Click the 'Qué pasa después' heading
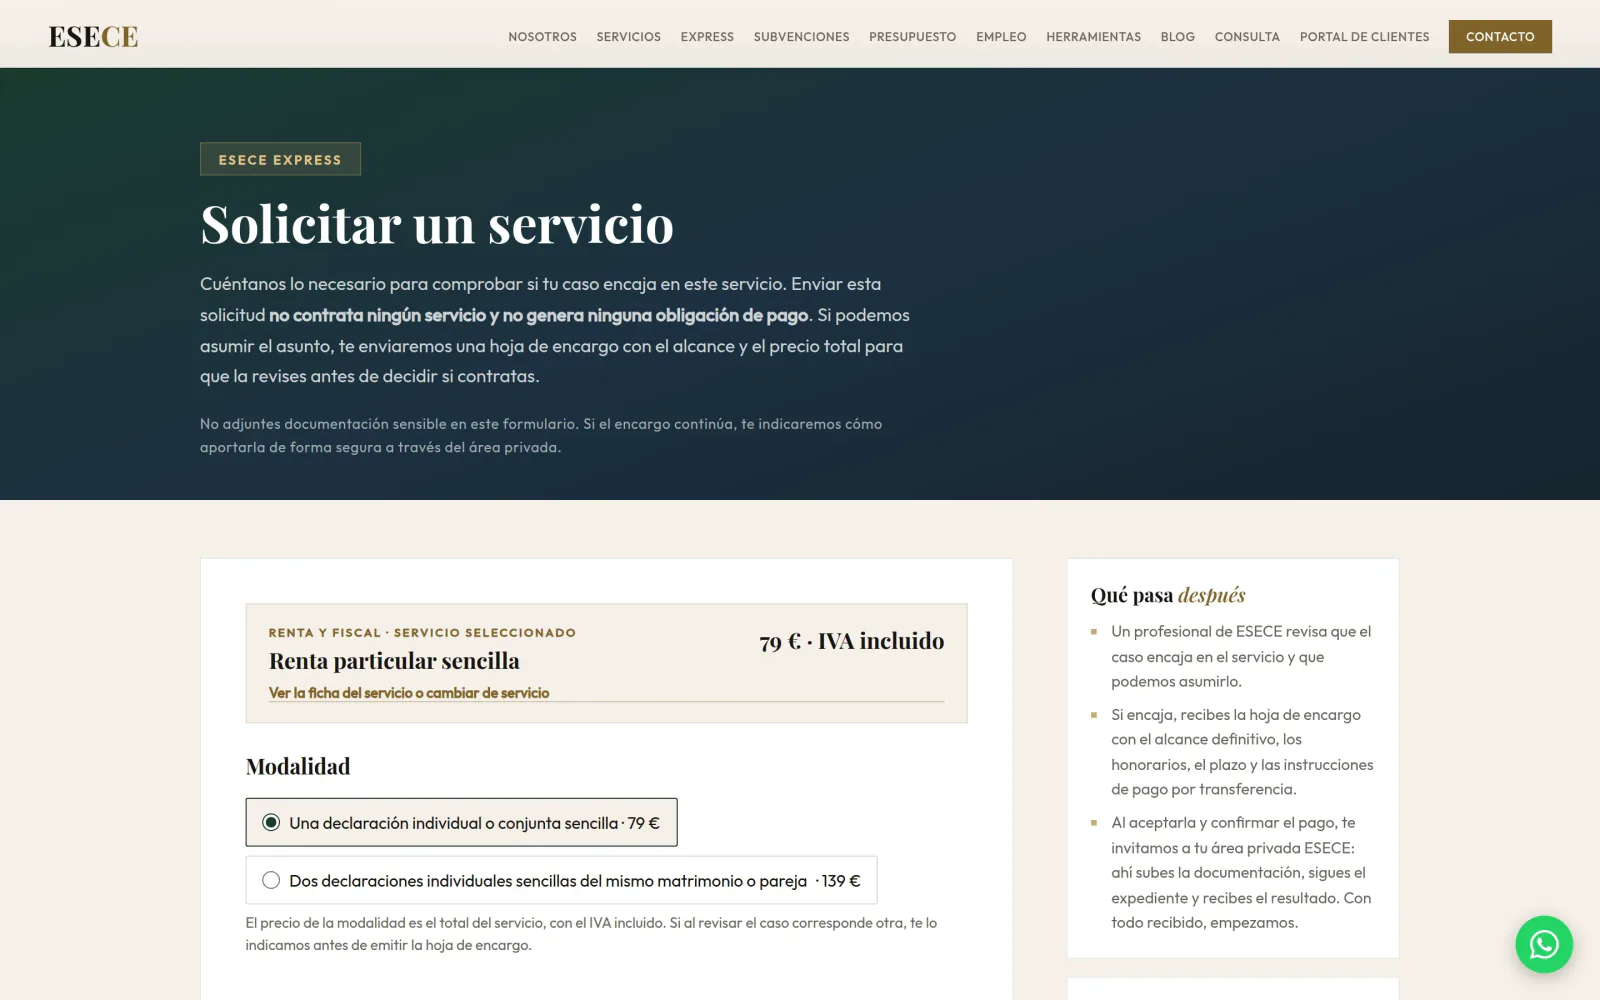This screenshot has height=1000, width=1600. pyautogui.click(x=1168, y=595)
